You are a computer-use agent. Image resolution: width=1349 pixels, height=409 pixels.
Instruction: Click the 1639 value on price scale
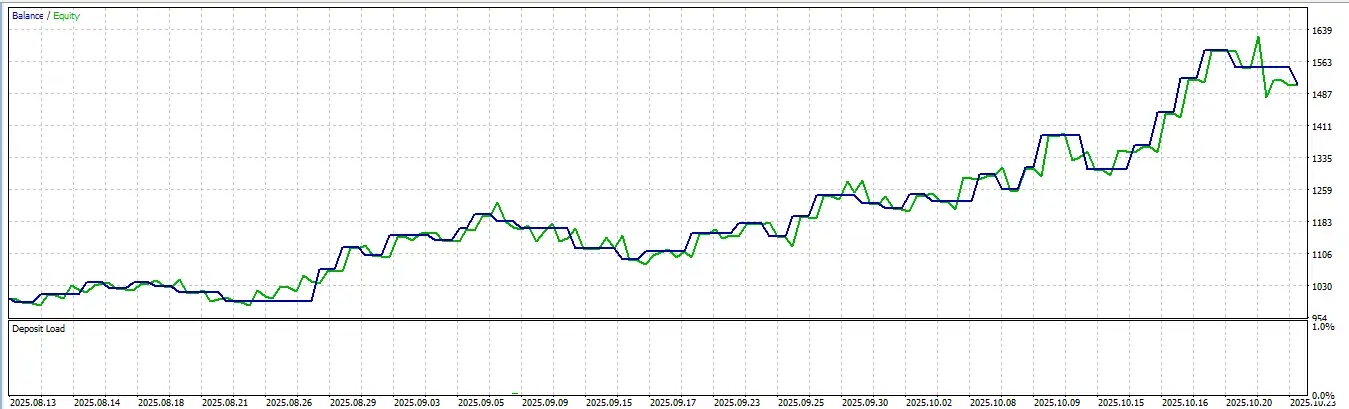1324,31
